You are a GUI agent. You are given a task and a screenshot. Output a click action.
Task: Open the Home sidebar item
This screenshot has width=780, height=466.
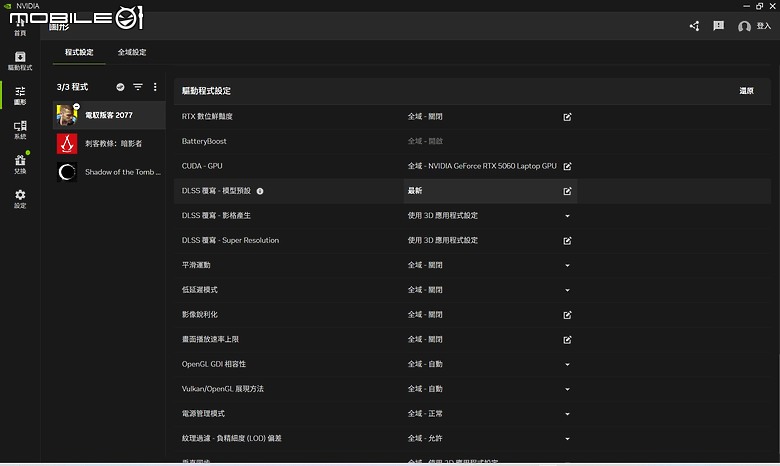[x=20, y=27]
